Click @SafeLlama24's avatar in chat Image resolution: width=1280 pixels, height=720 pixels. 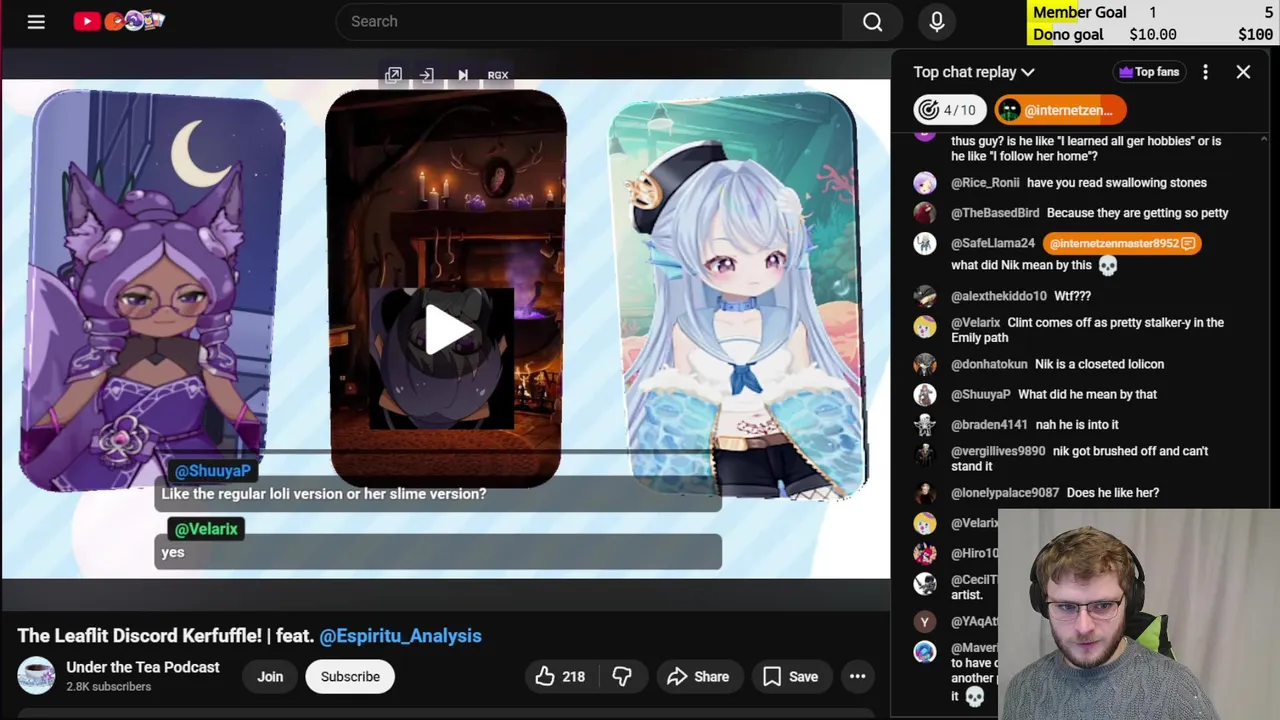click(925, 243)
